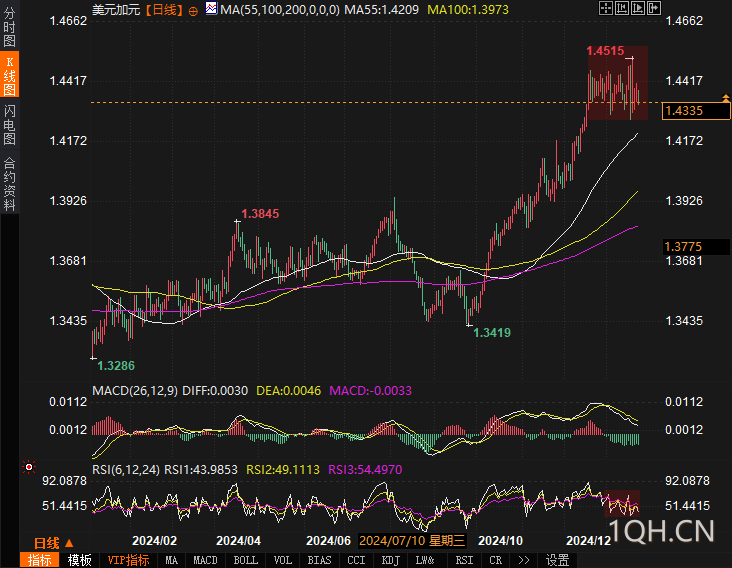732x568 pixels.
Task: Click RSI(6,12,24) parameters label
Action: tap(126, 470)
